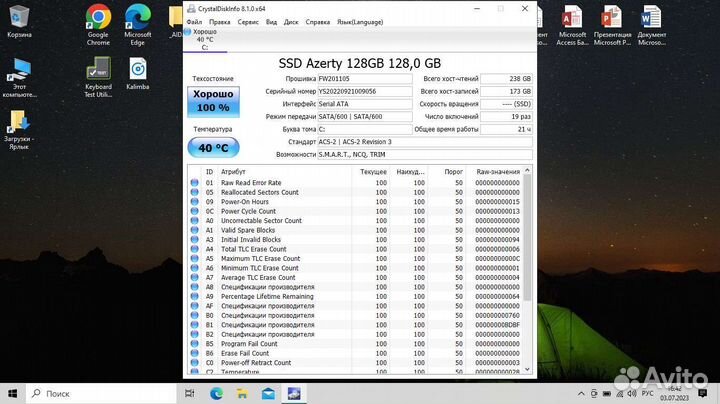Click the volume icon in system tray
Screen dimensions: 720x404
pos(632,393)
